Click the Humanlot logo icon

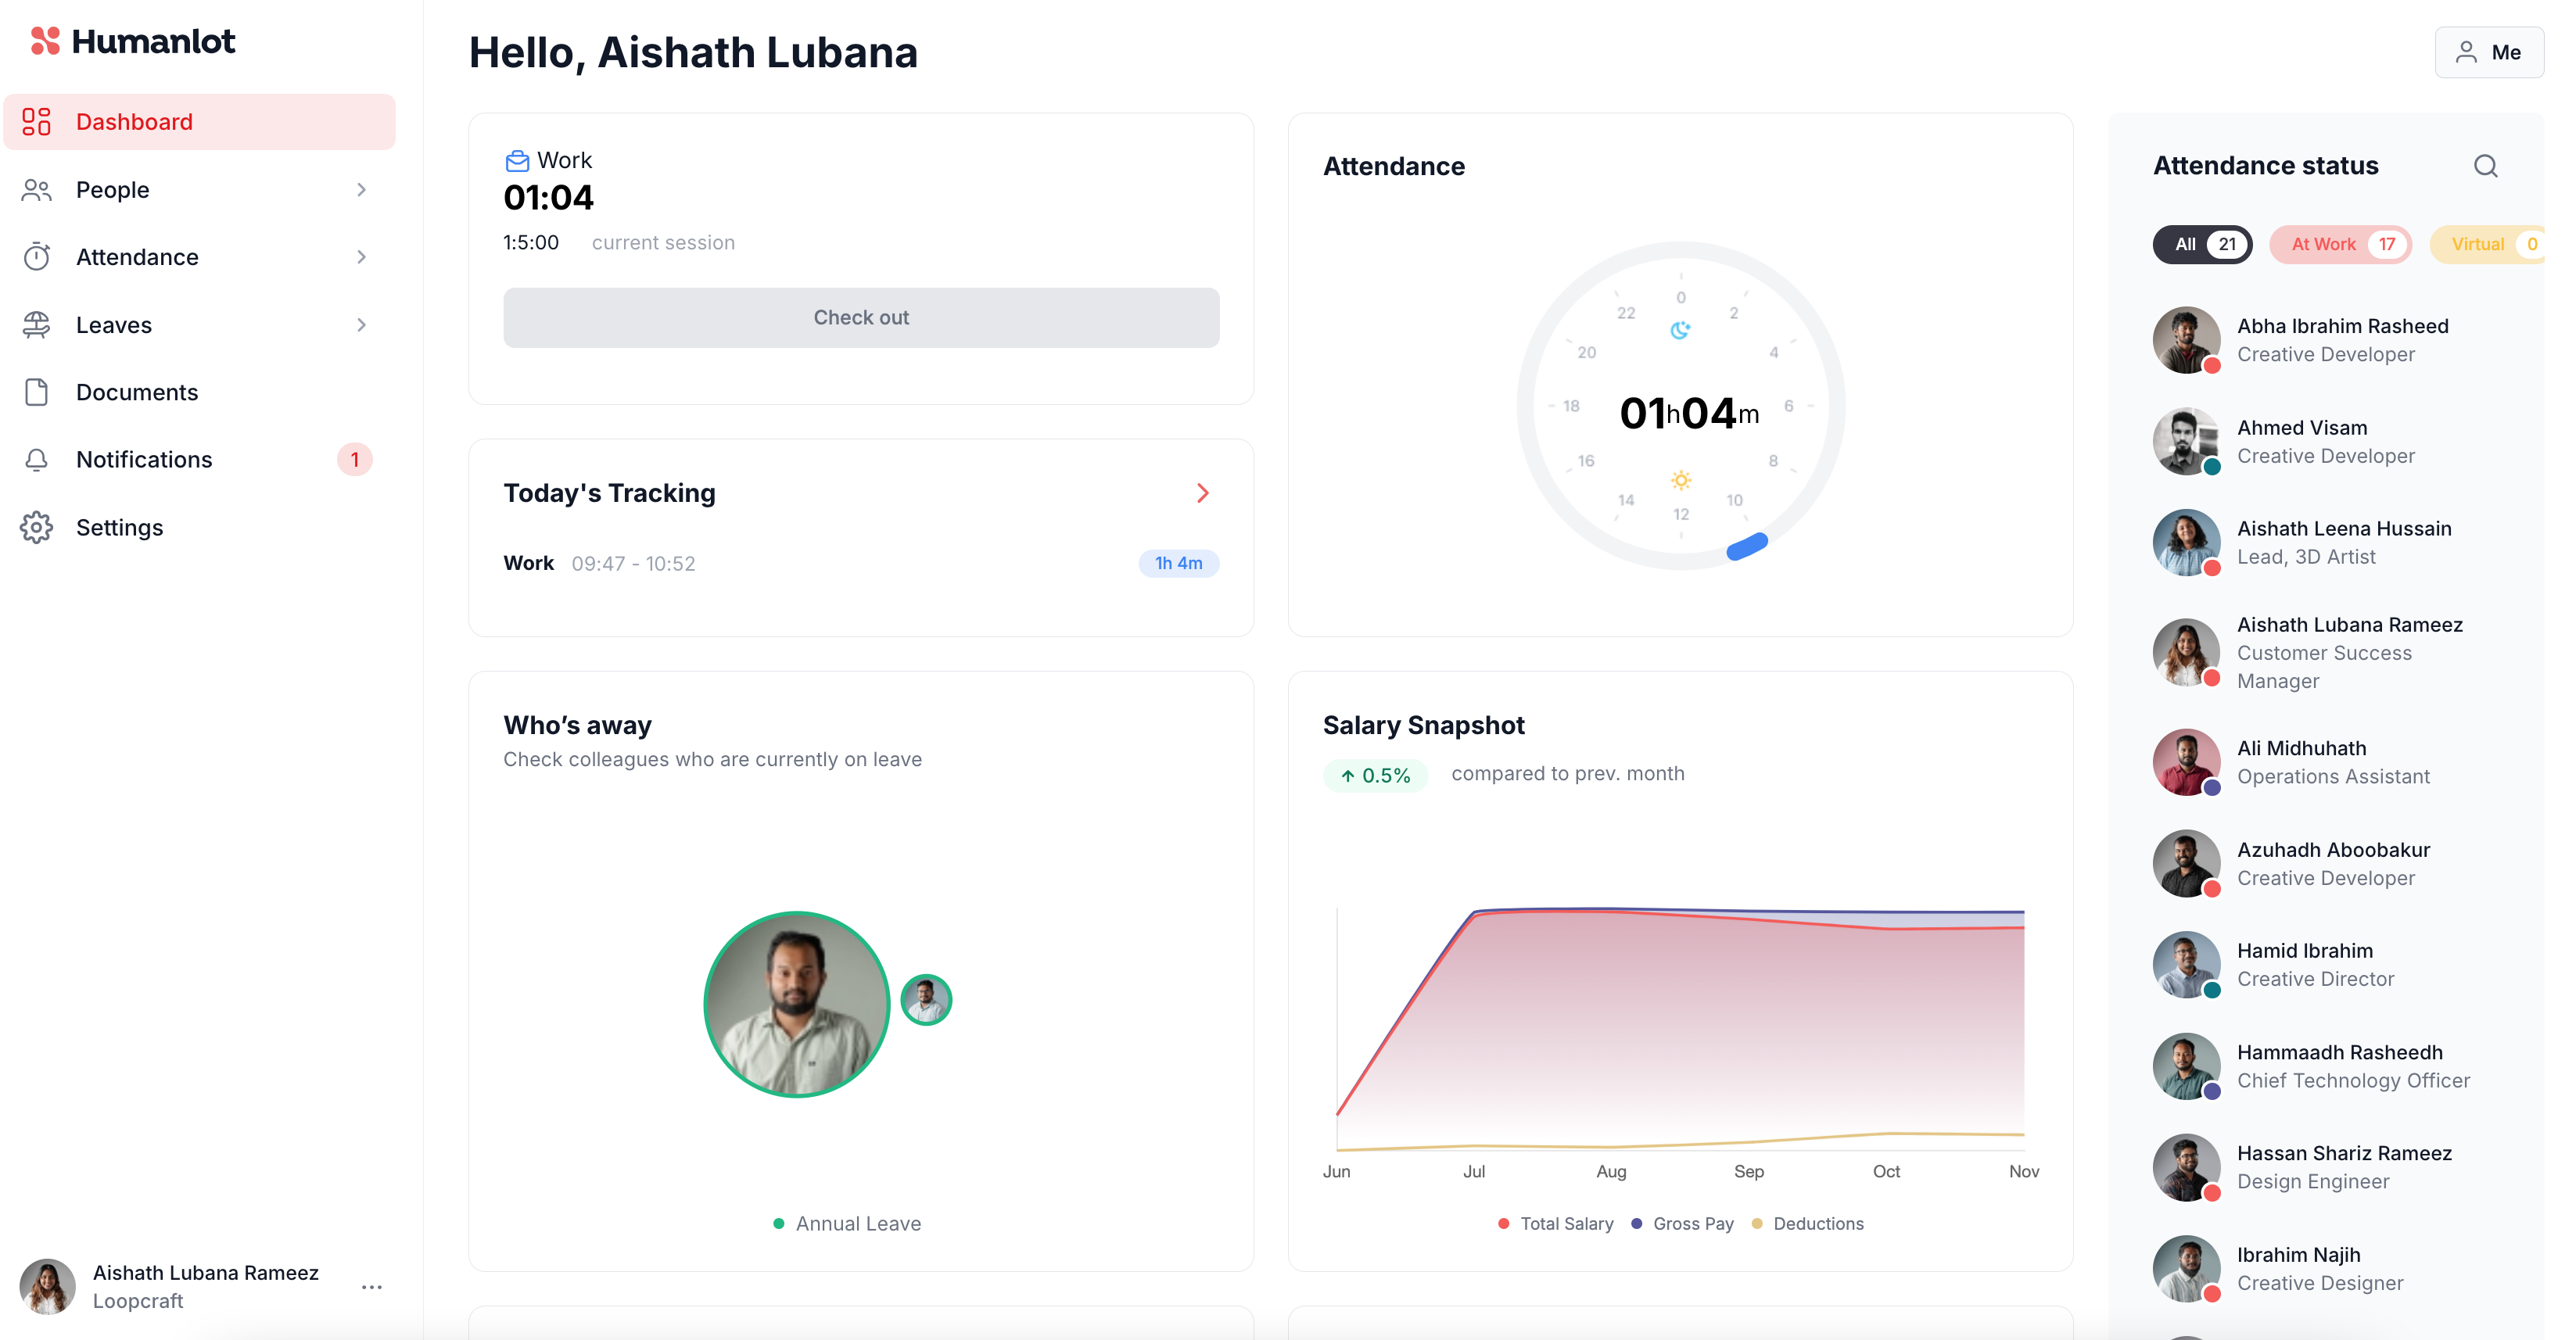click(x=45, y=41)
